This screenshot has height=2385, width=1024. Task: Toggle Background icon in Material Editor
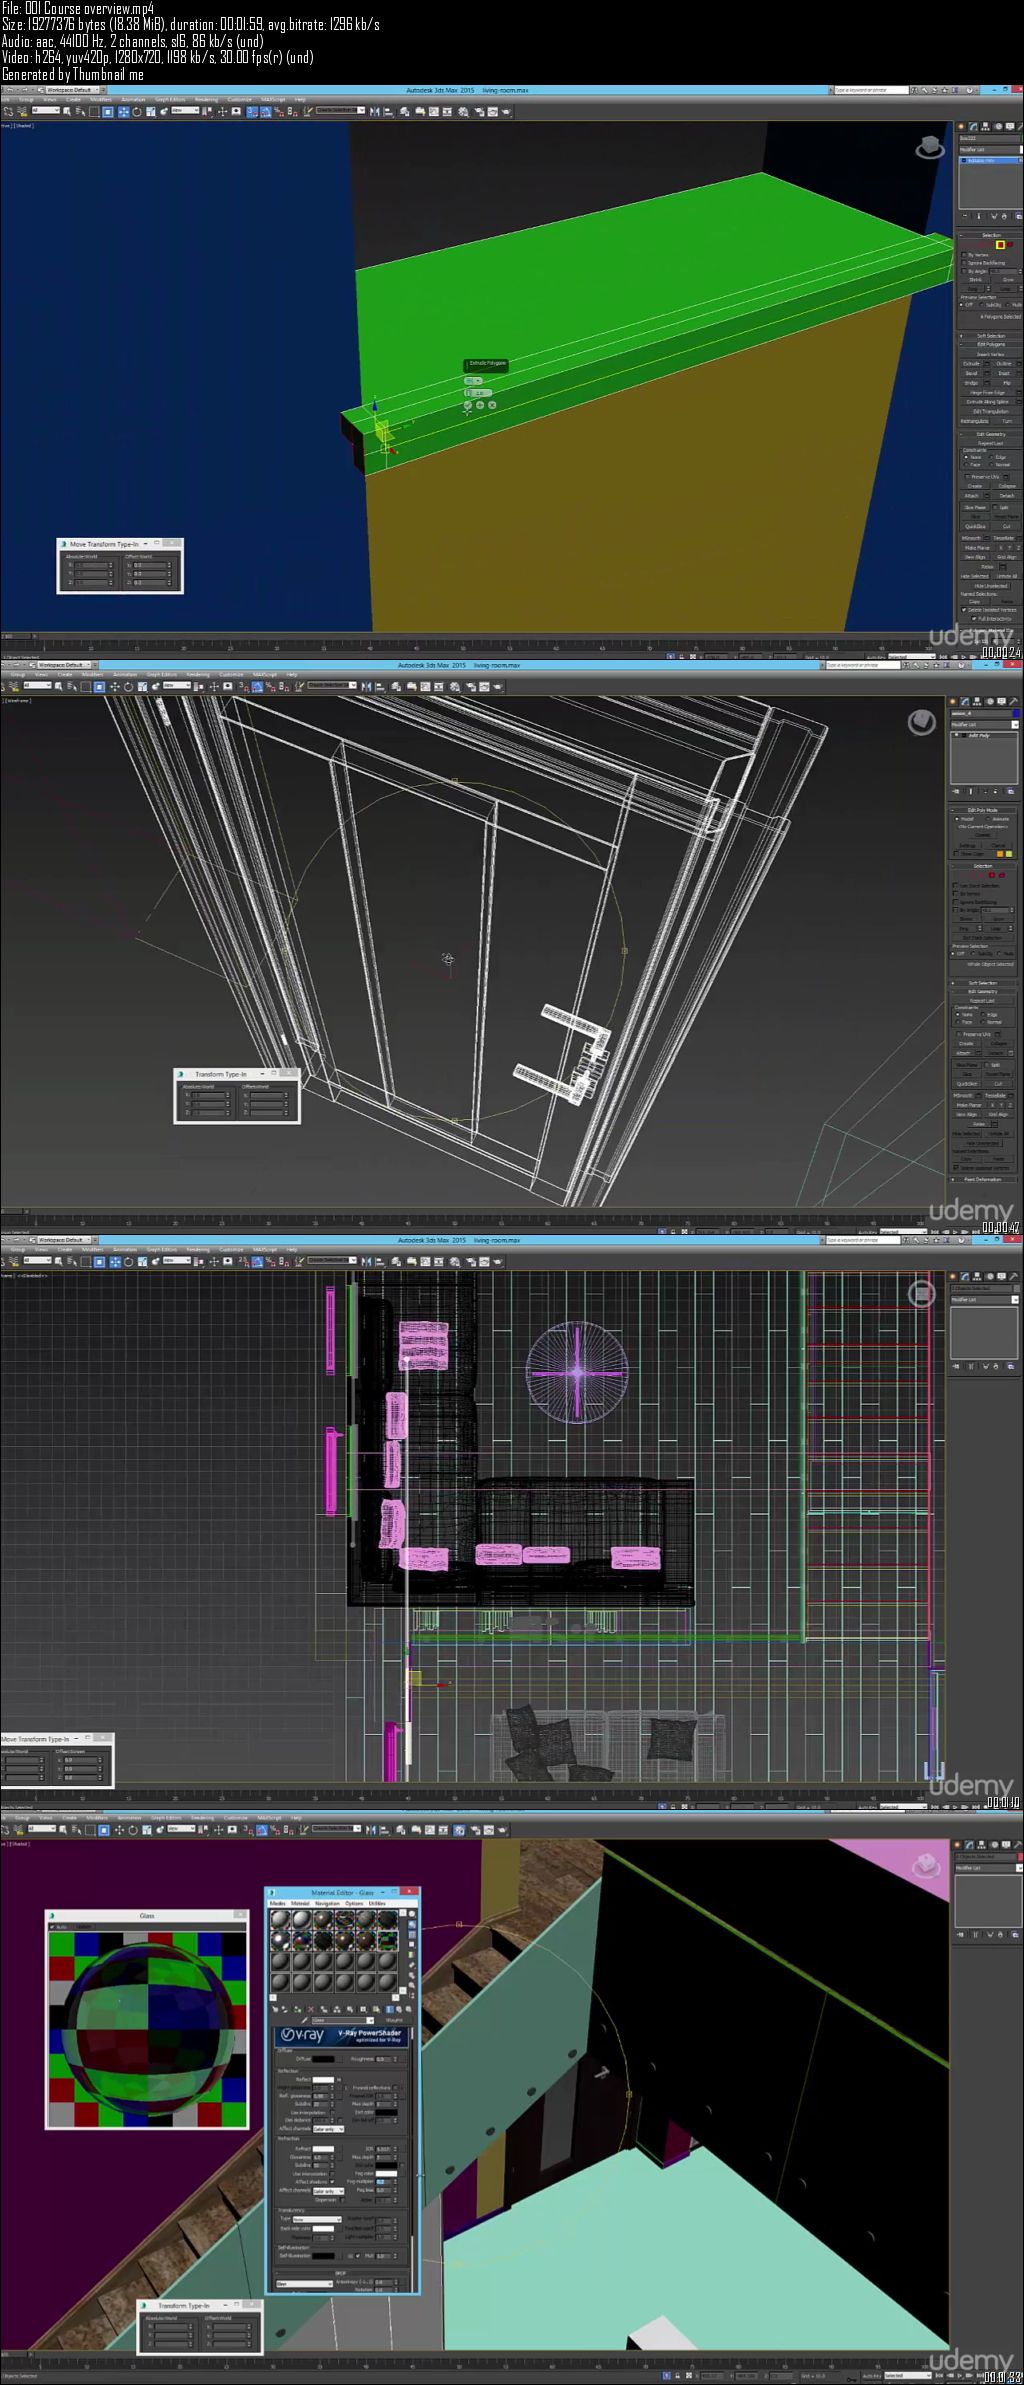(x=412, y=1935)
